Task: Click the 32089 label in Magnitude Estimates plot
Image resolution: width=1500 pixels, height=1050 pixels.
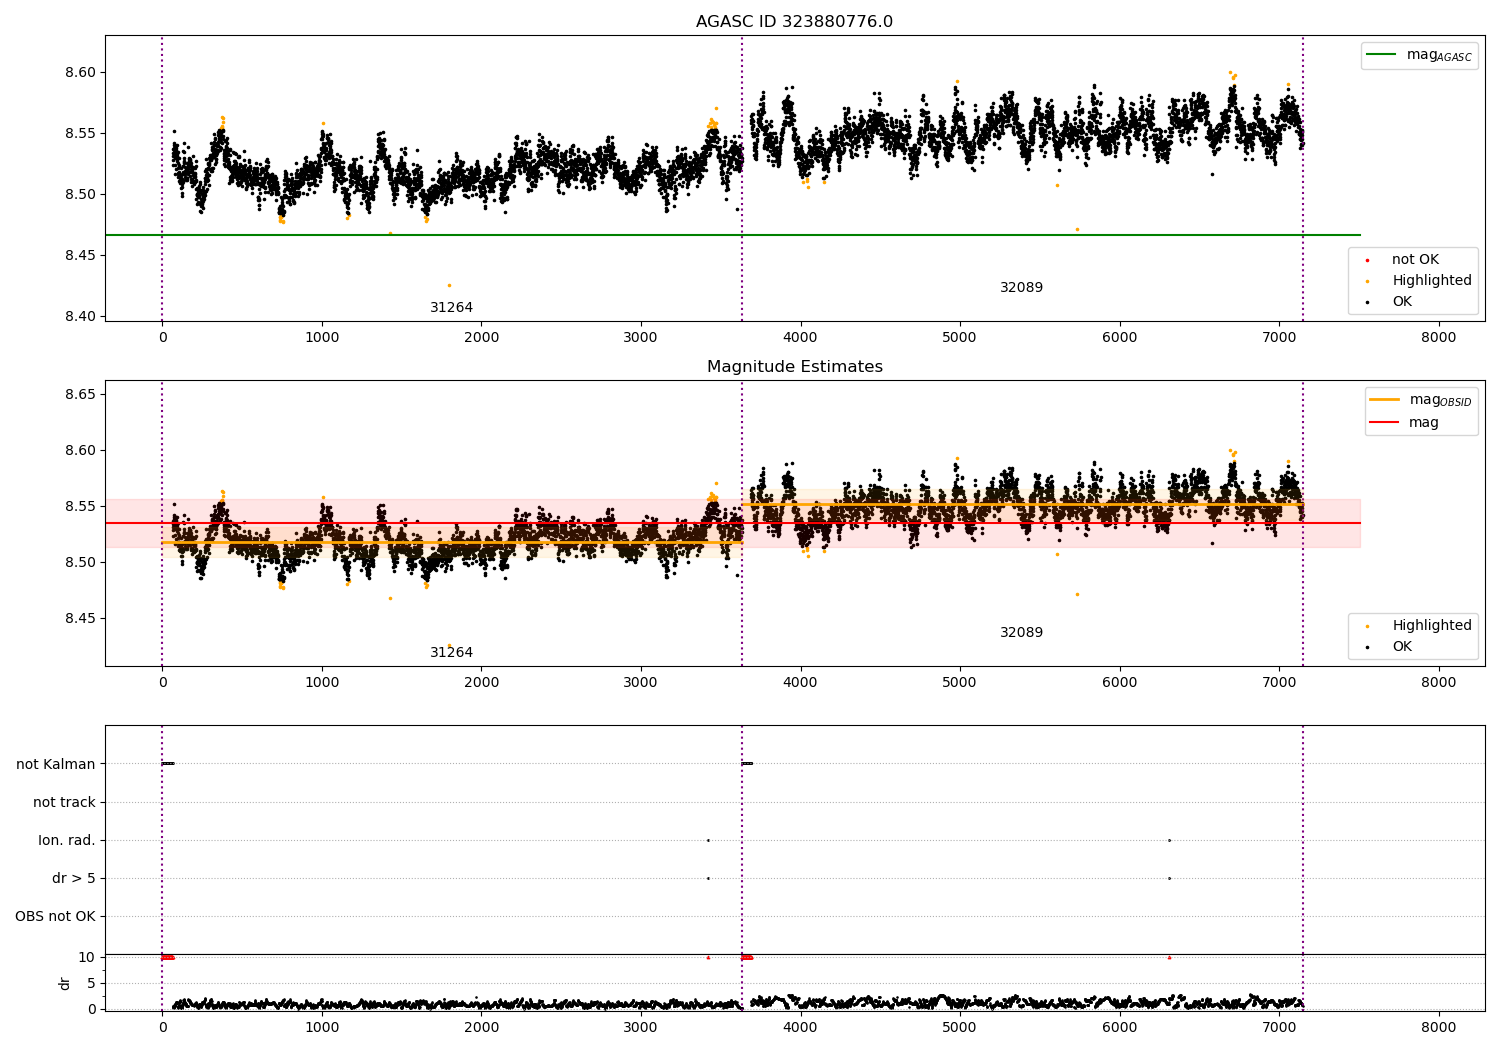Action: 1021,633
